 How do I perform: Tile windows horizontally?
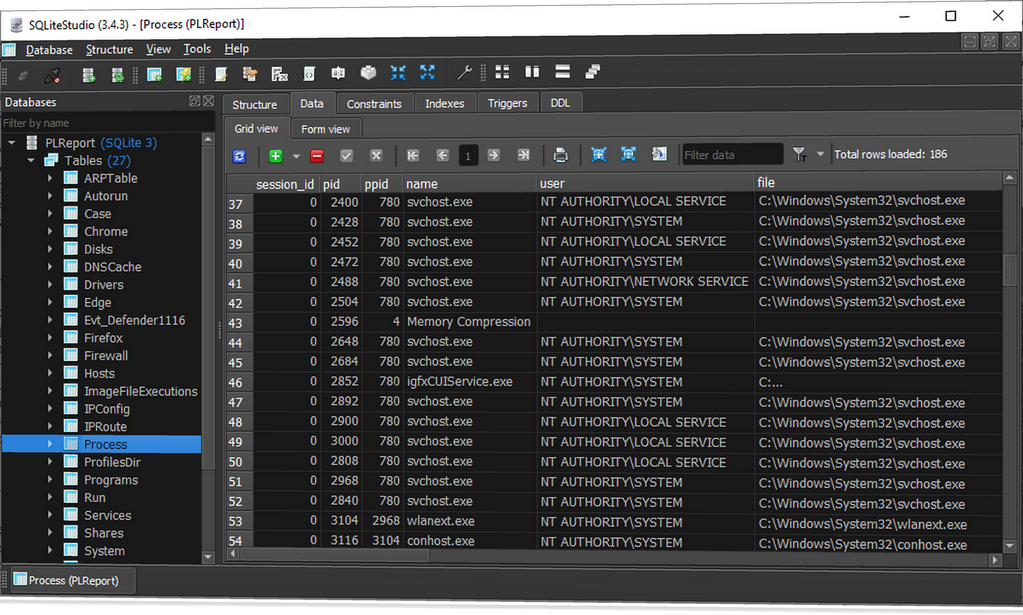[x=562, y=72]
